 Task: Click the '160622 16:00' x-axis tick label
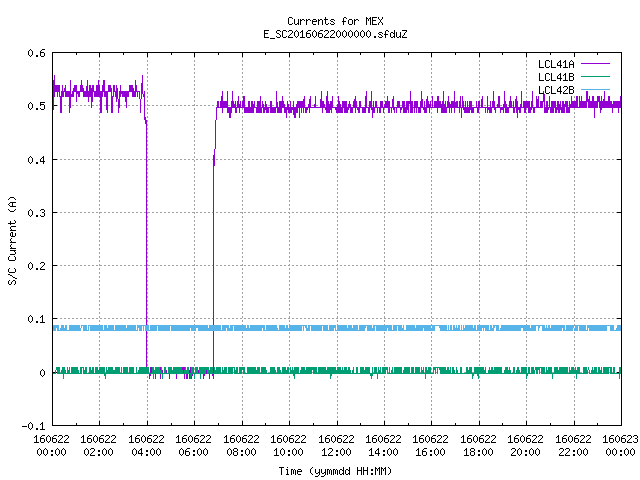tap(431, 446)
